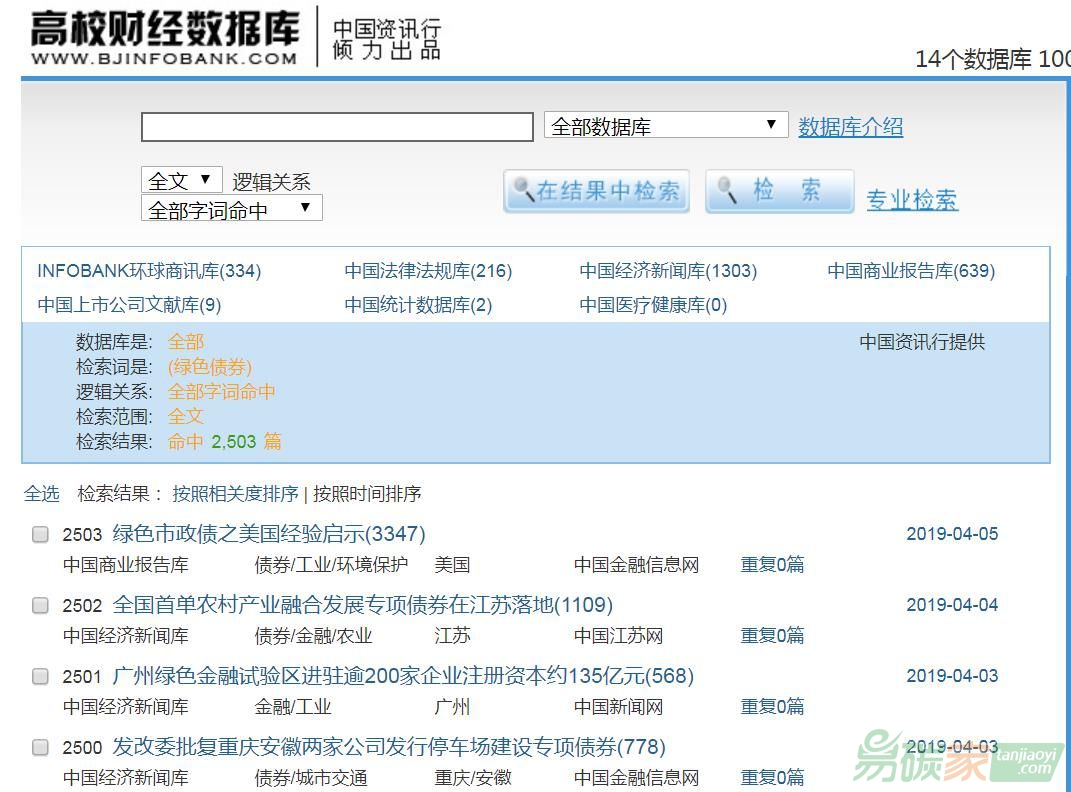Sort results by 按照时间排序
1071x792 pixels.
pos(367,493)
